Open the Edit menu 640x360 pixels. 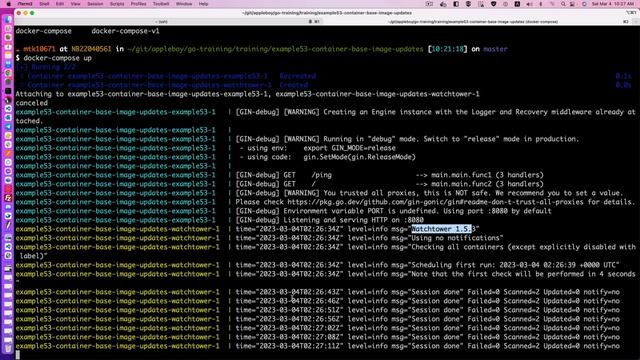[60, 4]
